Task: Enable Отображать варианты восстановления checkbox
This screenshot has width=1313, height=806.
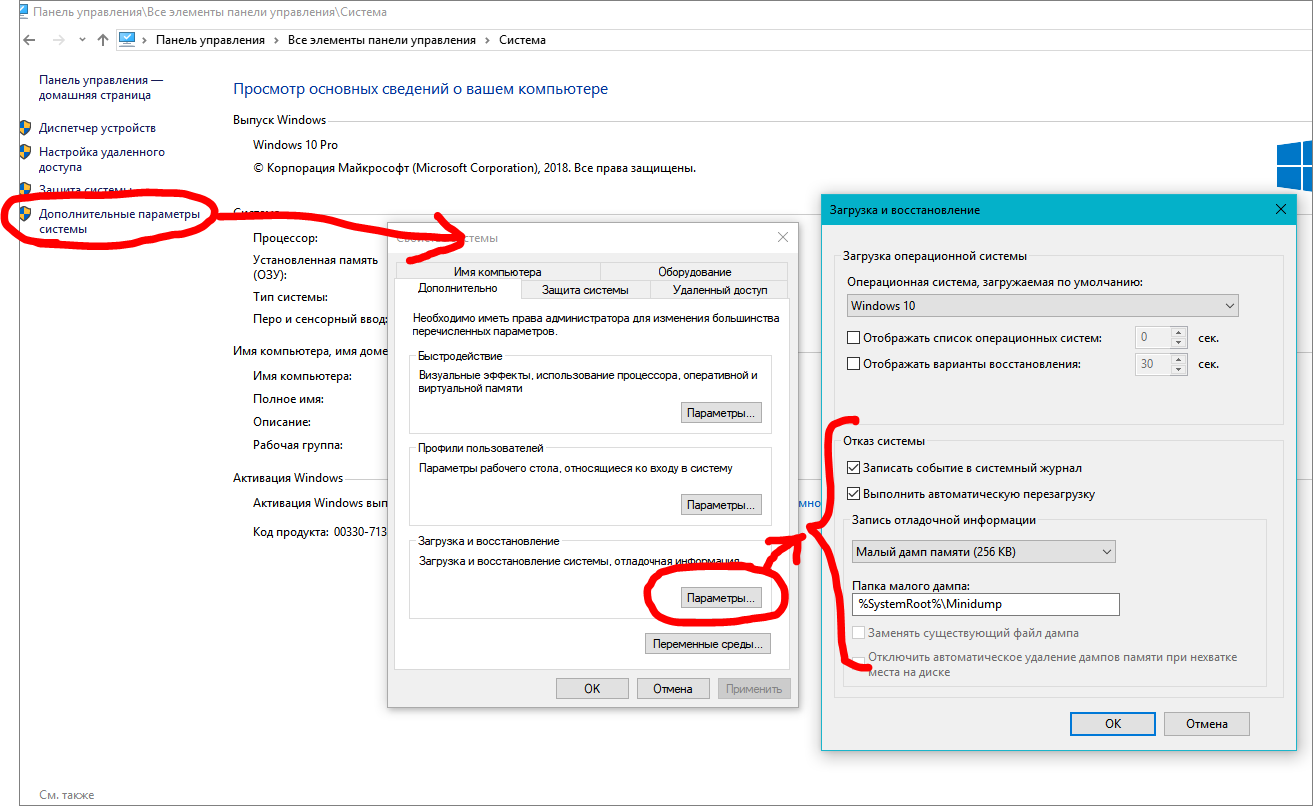Action: pyautogui.click(x=853, y=364)
